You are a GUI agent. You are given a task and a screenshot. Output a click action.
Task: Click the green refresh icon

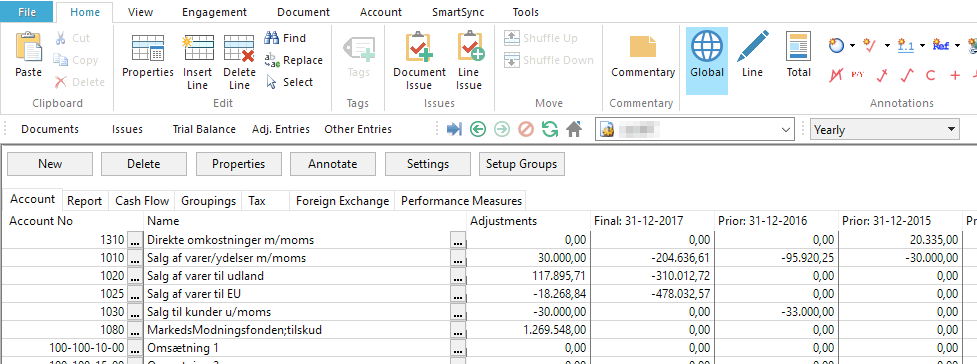coord(550,130)
